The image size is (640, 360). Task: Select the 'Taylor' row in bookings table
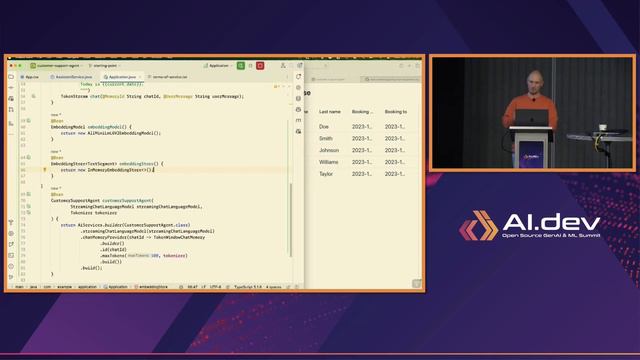[x=363, y=174]
